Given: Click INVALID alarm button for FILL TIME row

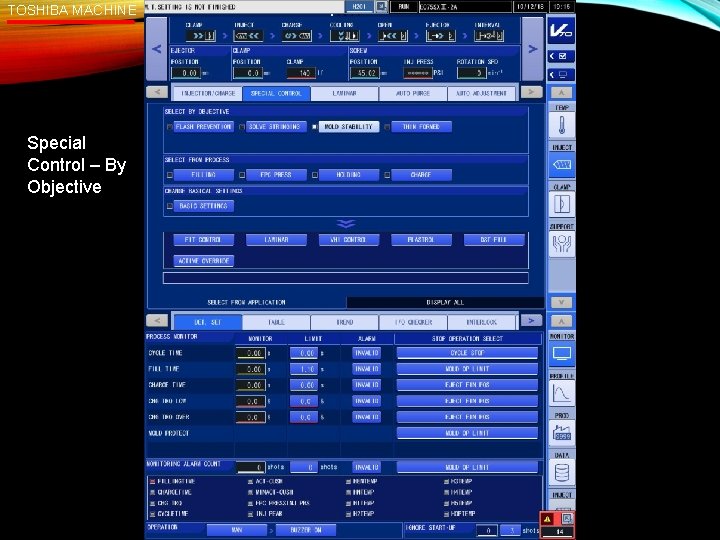Looking at the screenshot, I should click(x=366, y=369).
